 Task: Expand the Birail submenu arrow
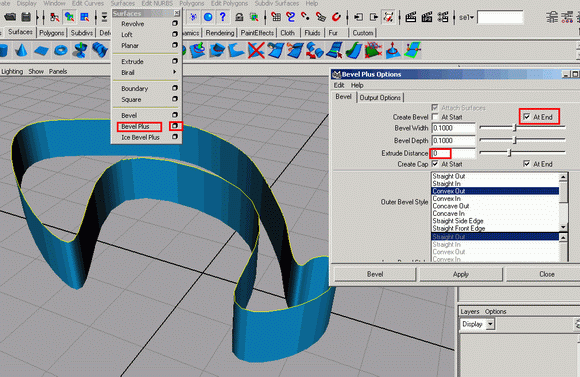pyautogui.click(x=175, y=72)
